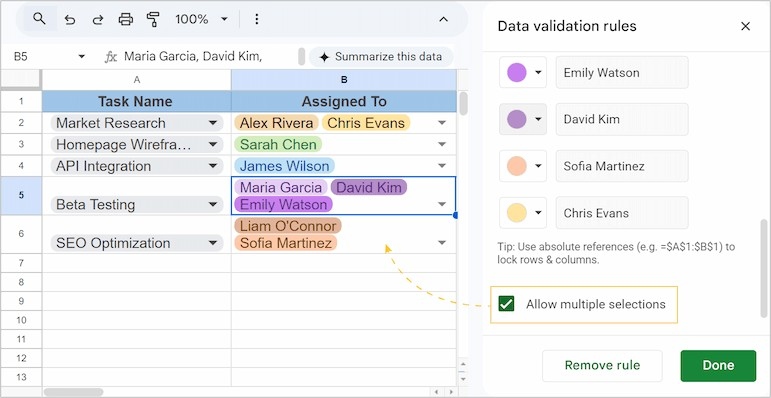
Task: Open the search menus magnifier icon
Action: tap(39, 19)
